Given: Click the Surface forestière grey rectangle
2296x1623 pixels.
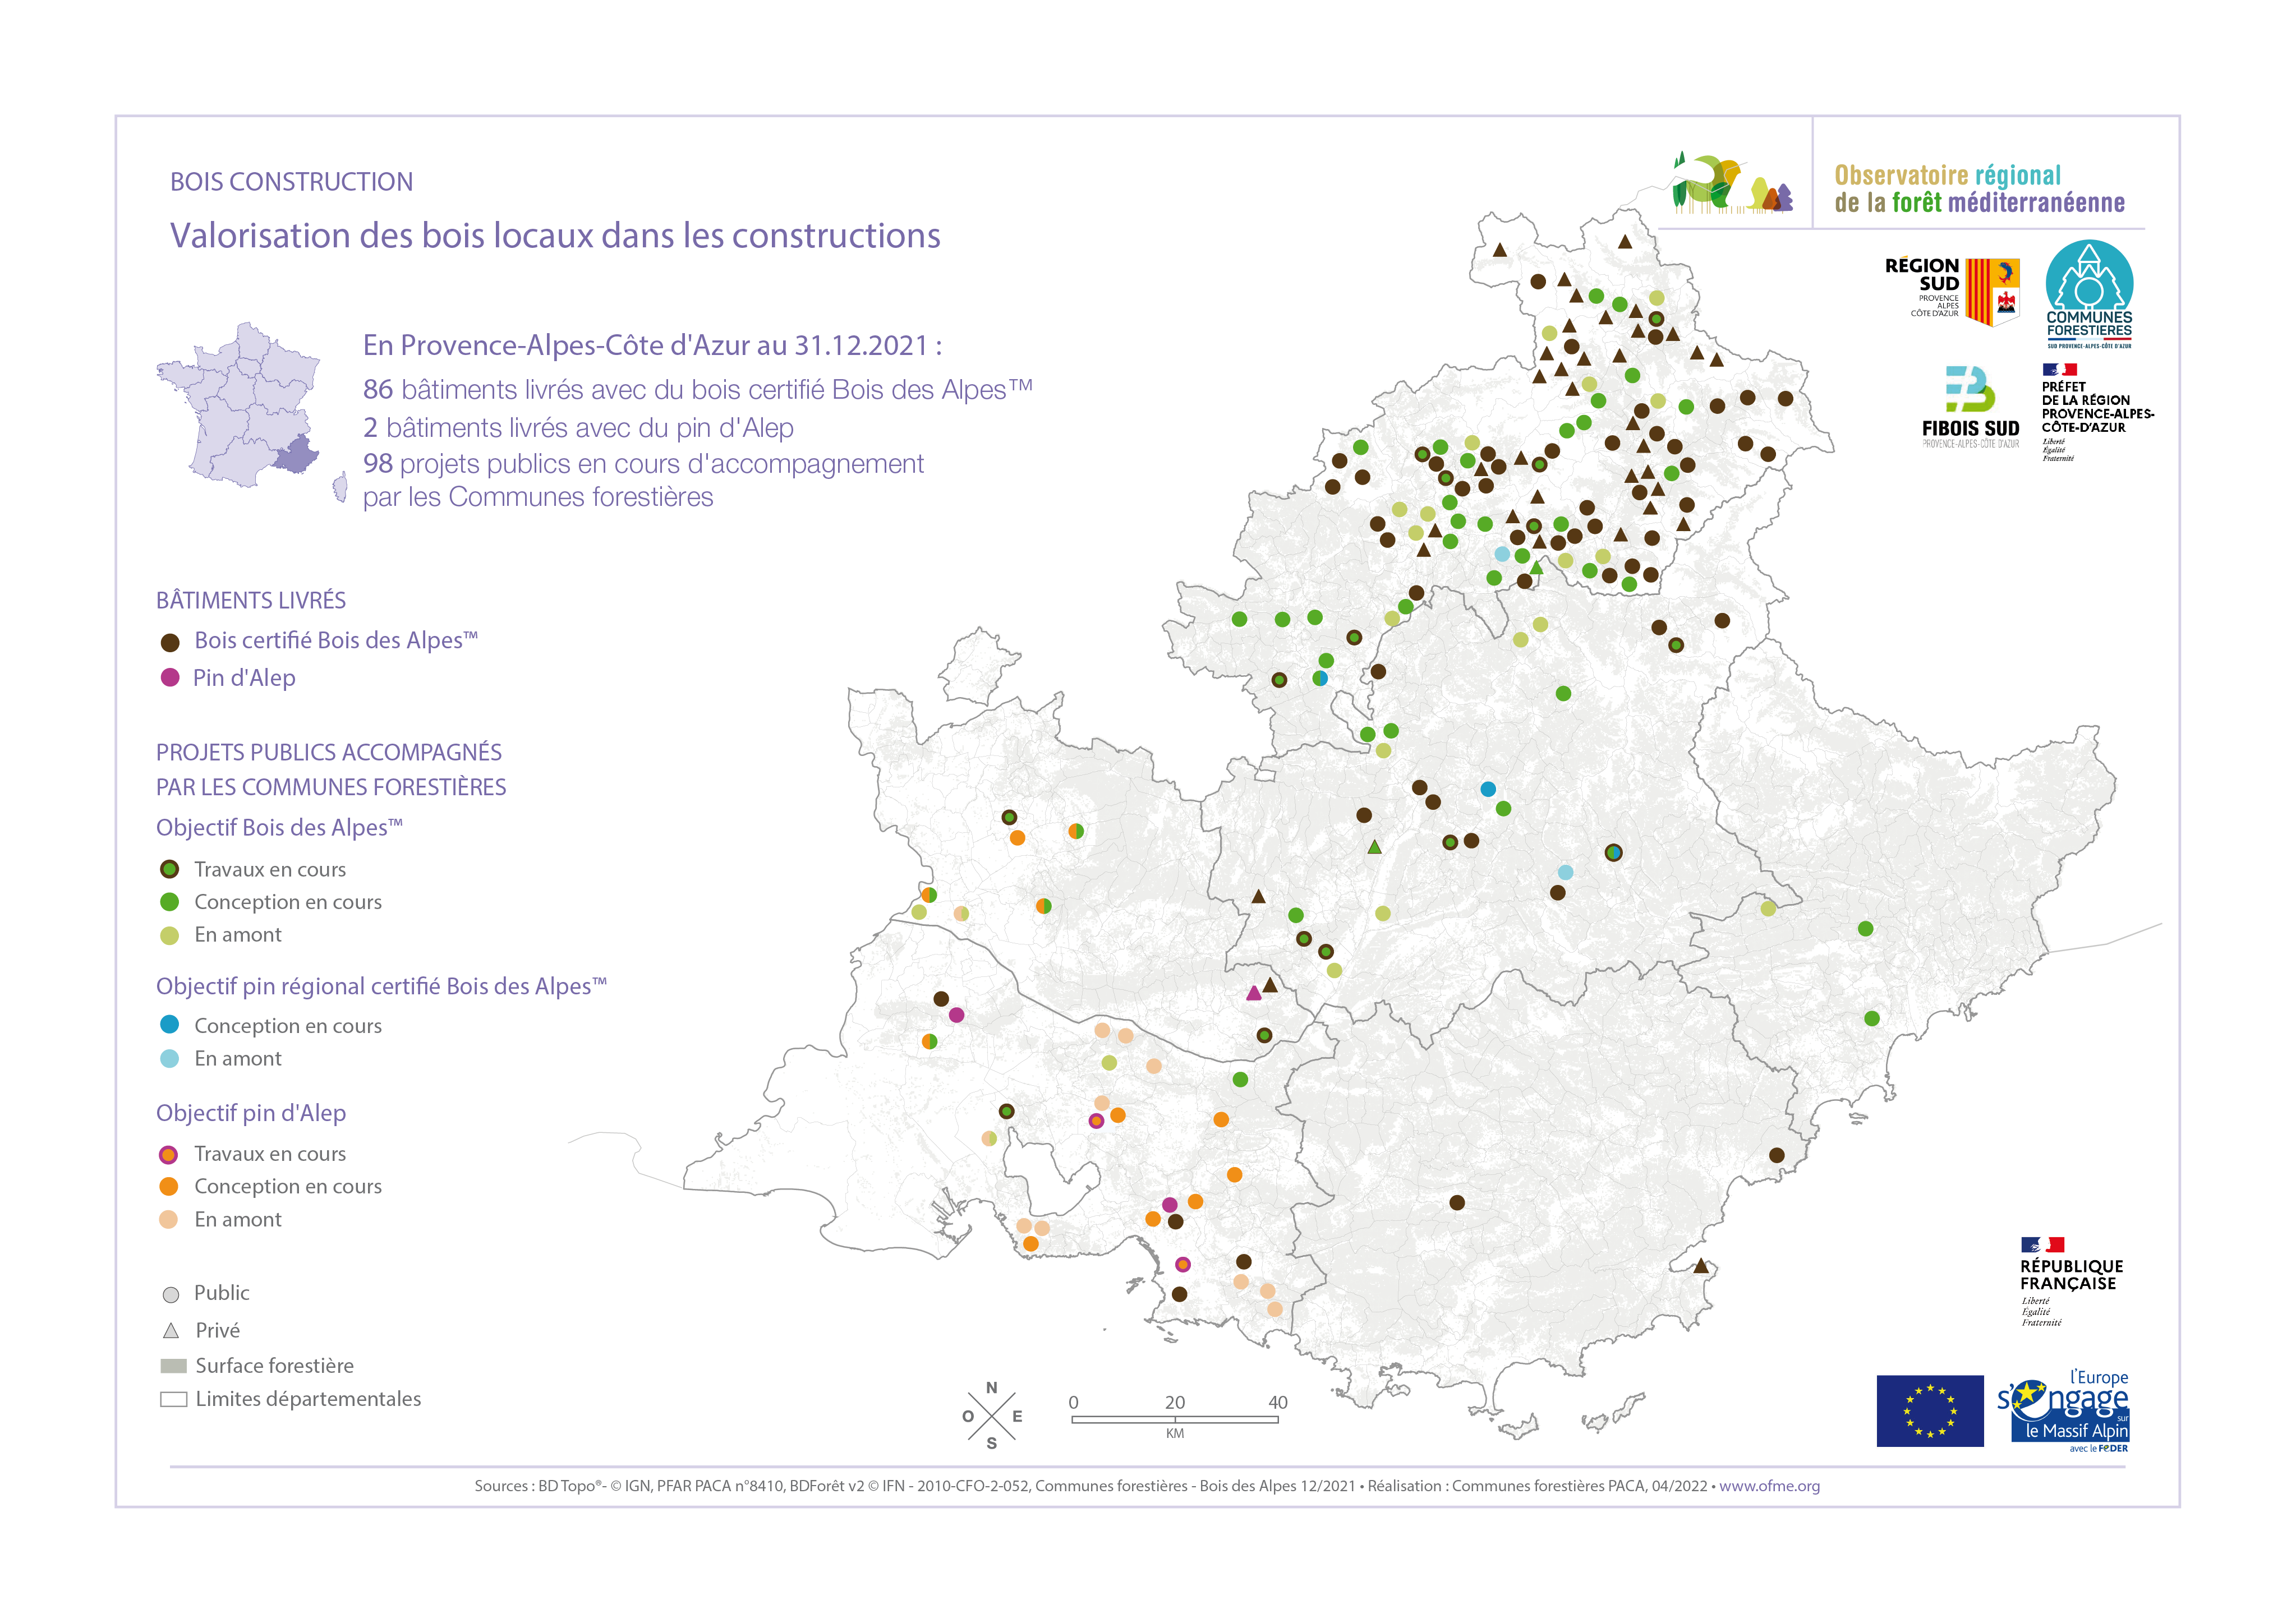Looking at the screenshot, I should [174, 1366].
